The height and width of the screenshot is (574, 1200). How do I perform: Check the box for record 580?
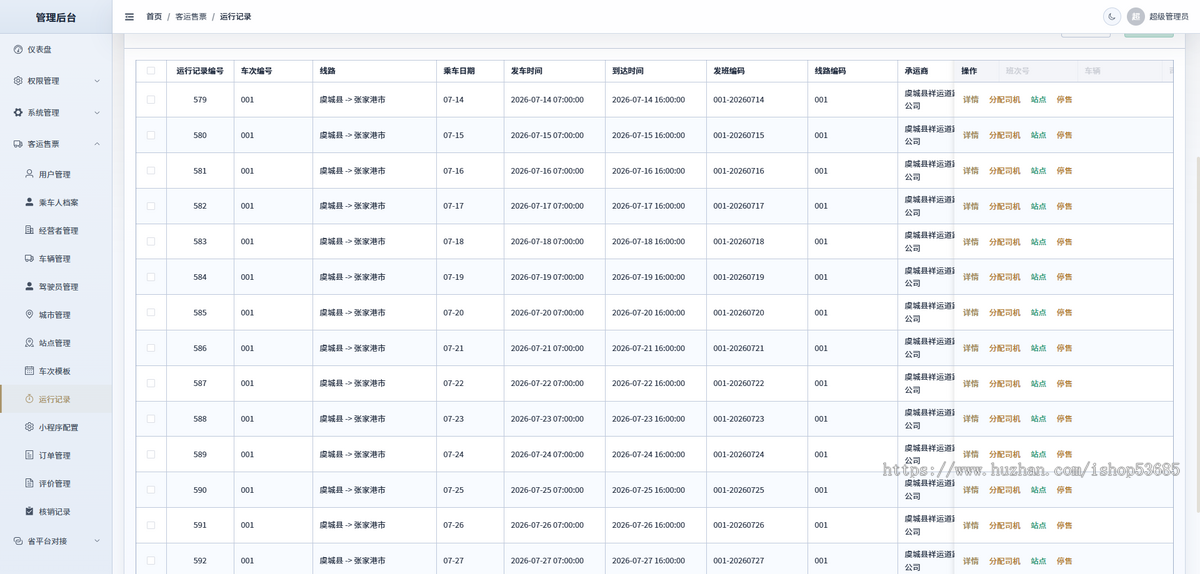pyautogui.click(x=151, y=135)
